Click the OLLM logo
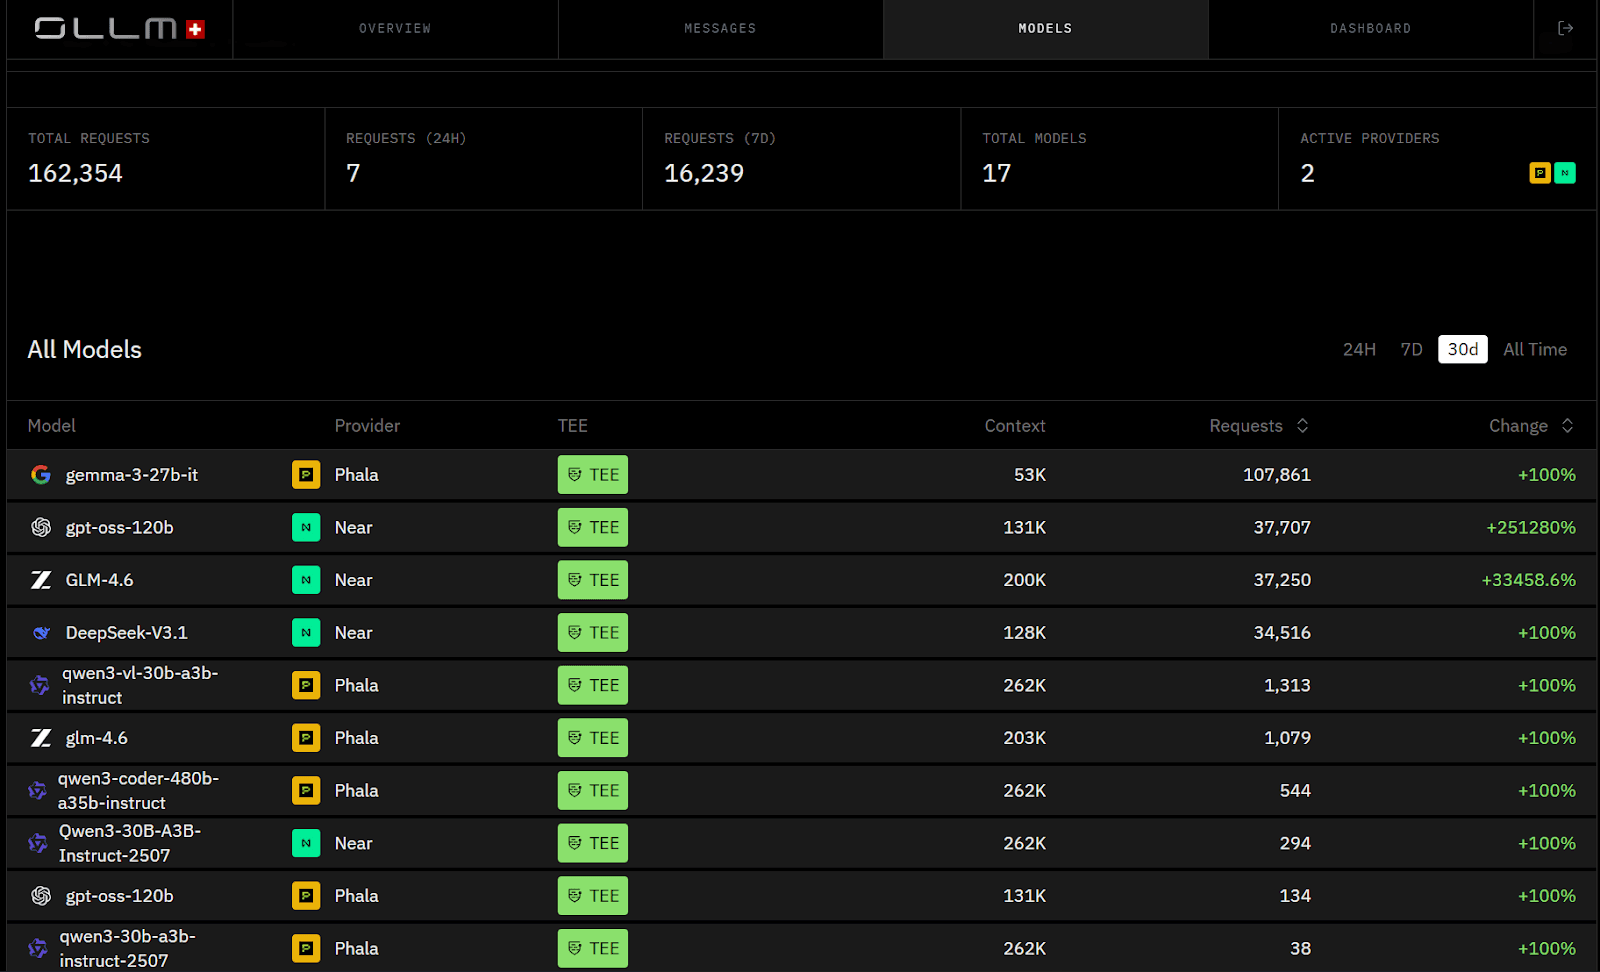The image size is (1600, 972). pos(120,28)
